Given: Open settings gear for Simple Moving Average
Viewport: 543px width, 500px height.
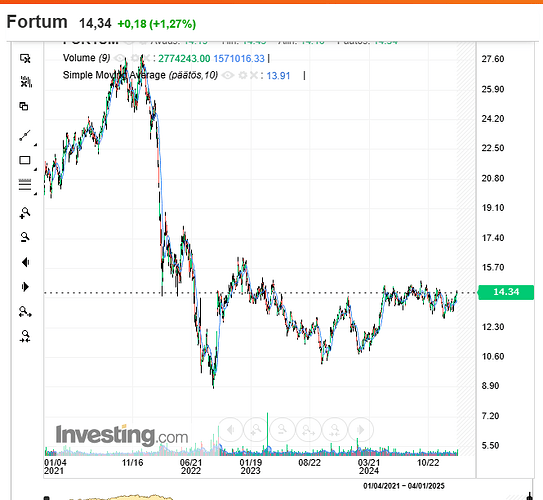Looking at the screenshot, I should click(x=243, y=75).
